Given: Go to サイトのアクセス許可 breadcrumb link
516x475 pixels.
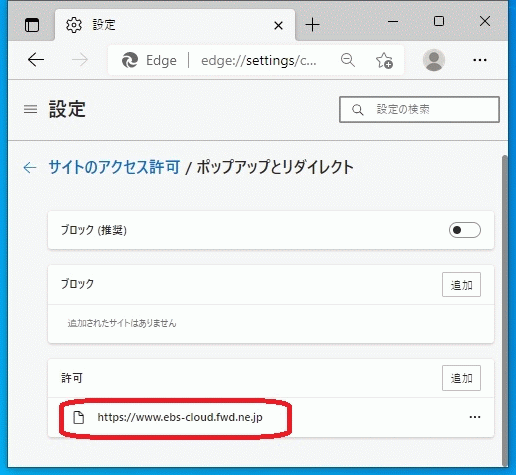Looking at the screenshot, I should pos(114,167).
